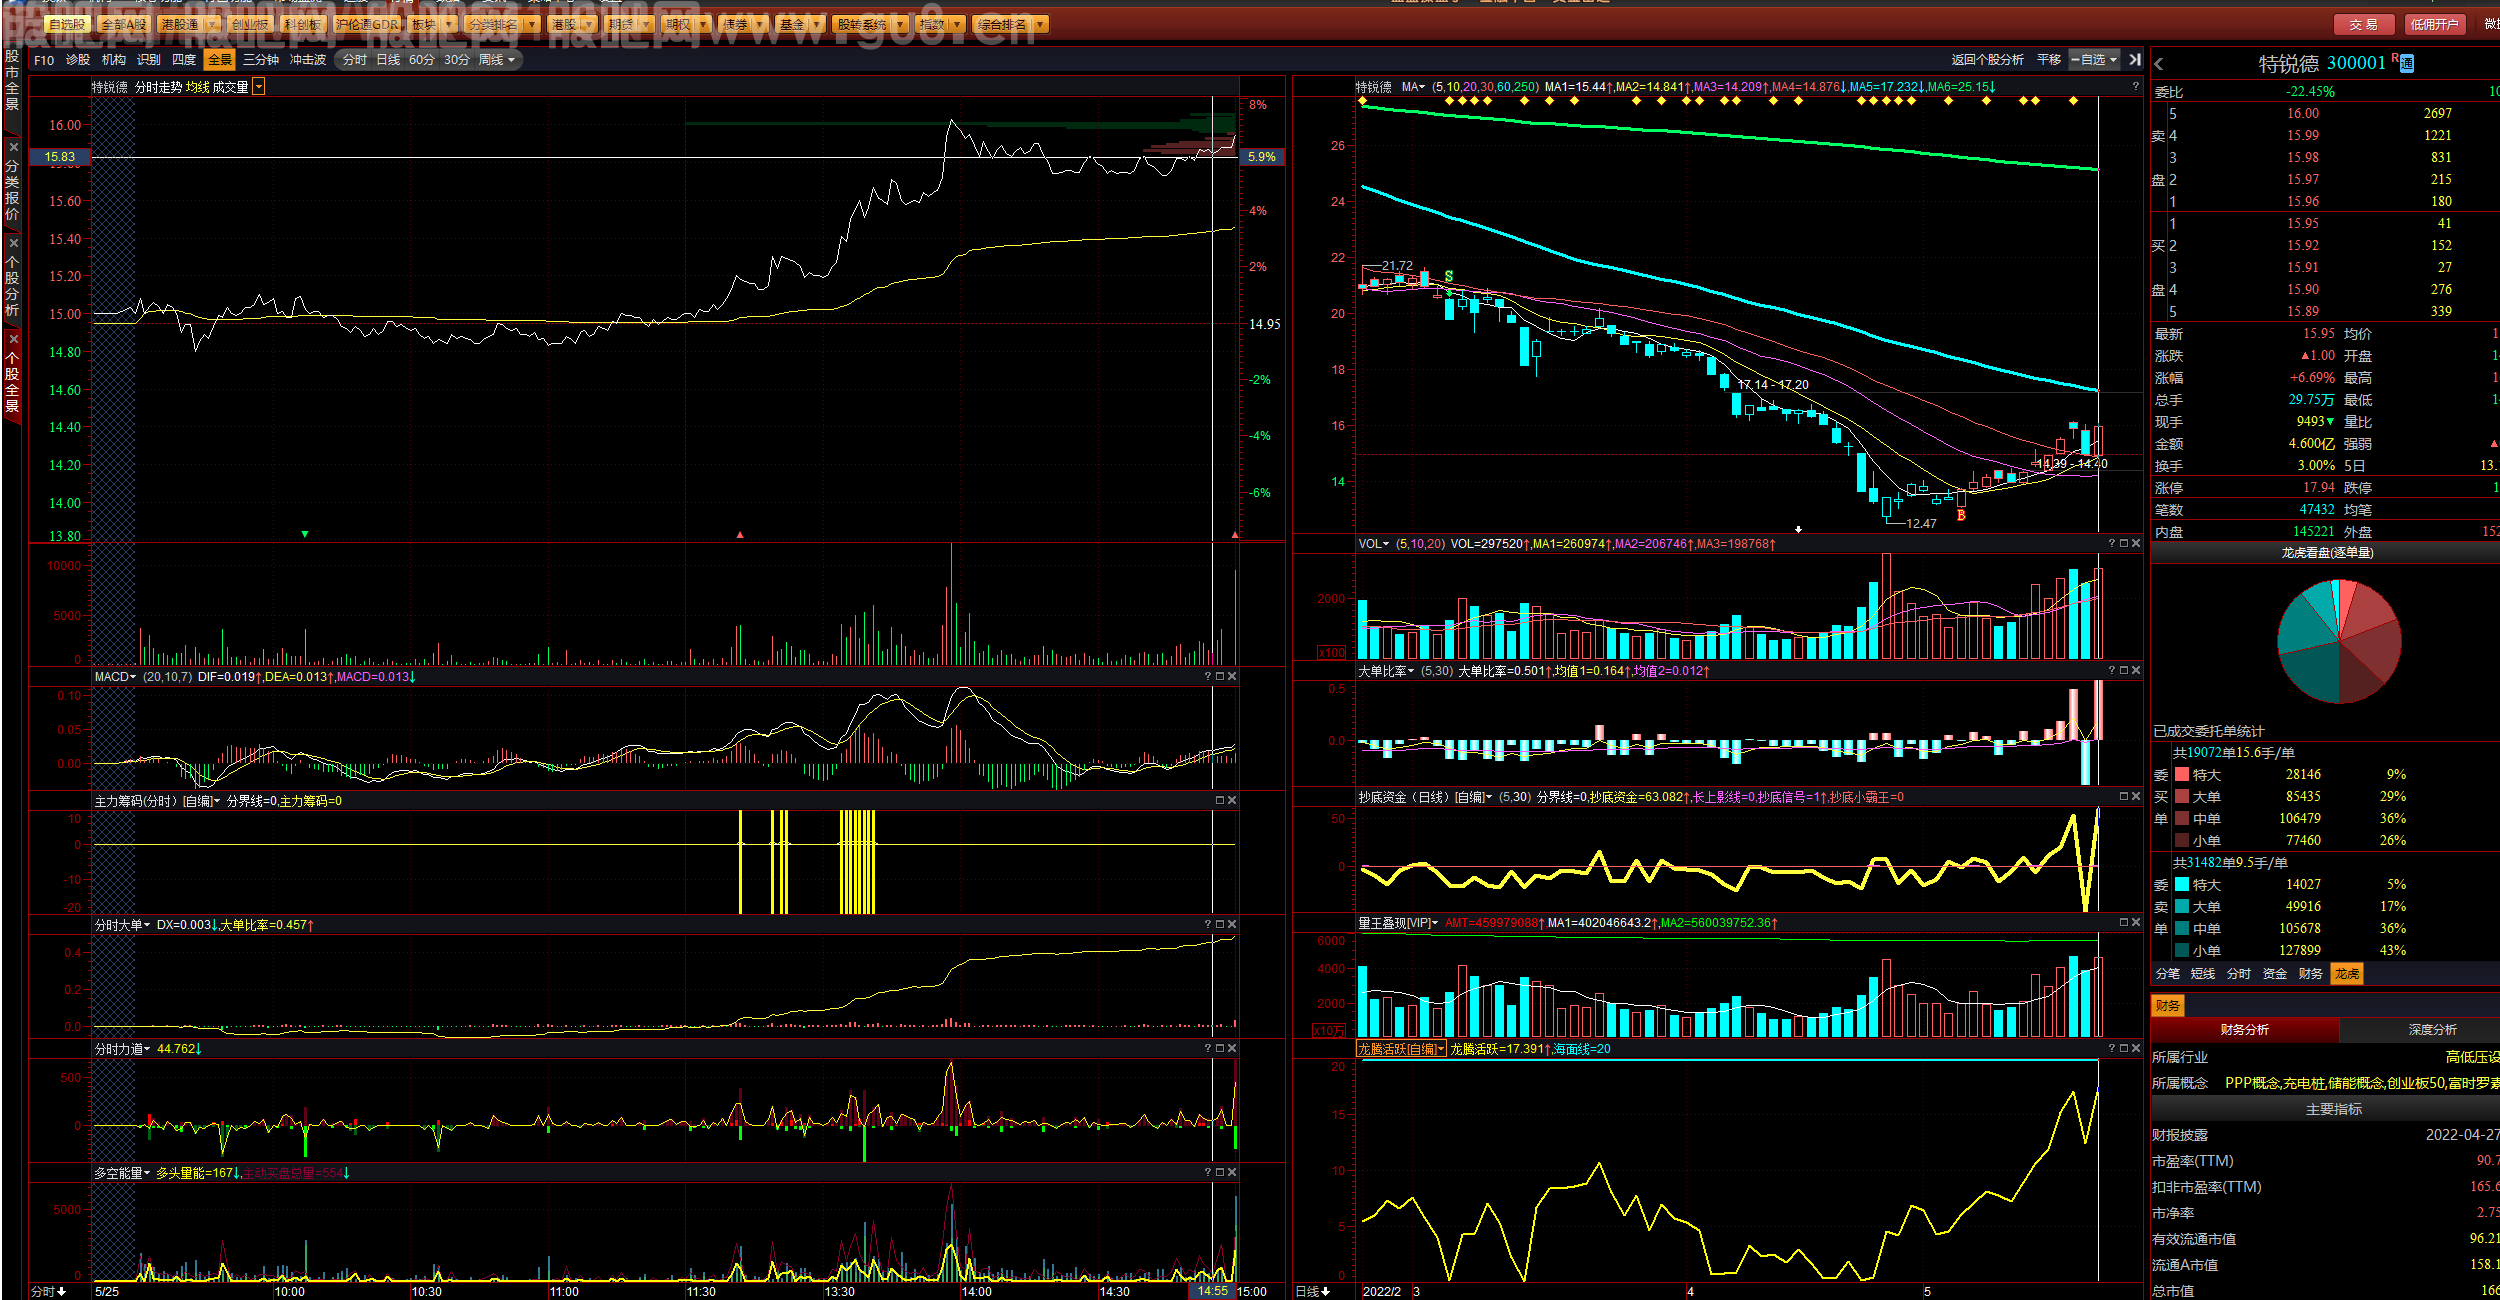
Task: Expand the 分类排名 dropdown
Action: pyautogui.click(x=531, y=24)
